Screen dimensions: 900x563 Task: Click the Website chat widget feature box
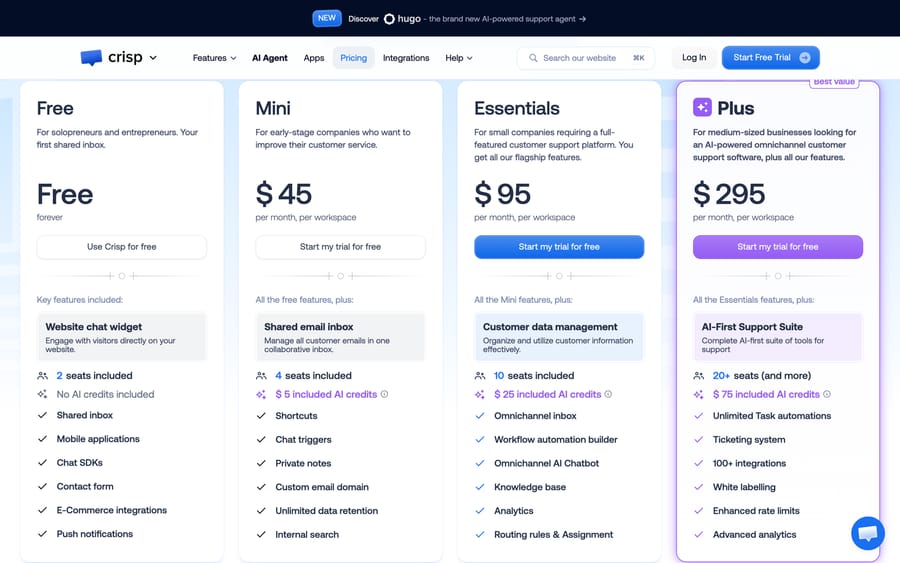click(x=121, y=337)
